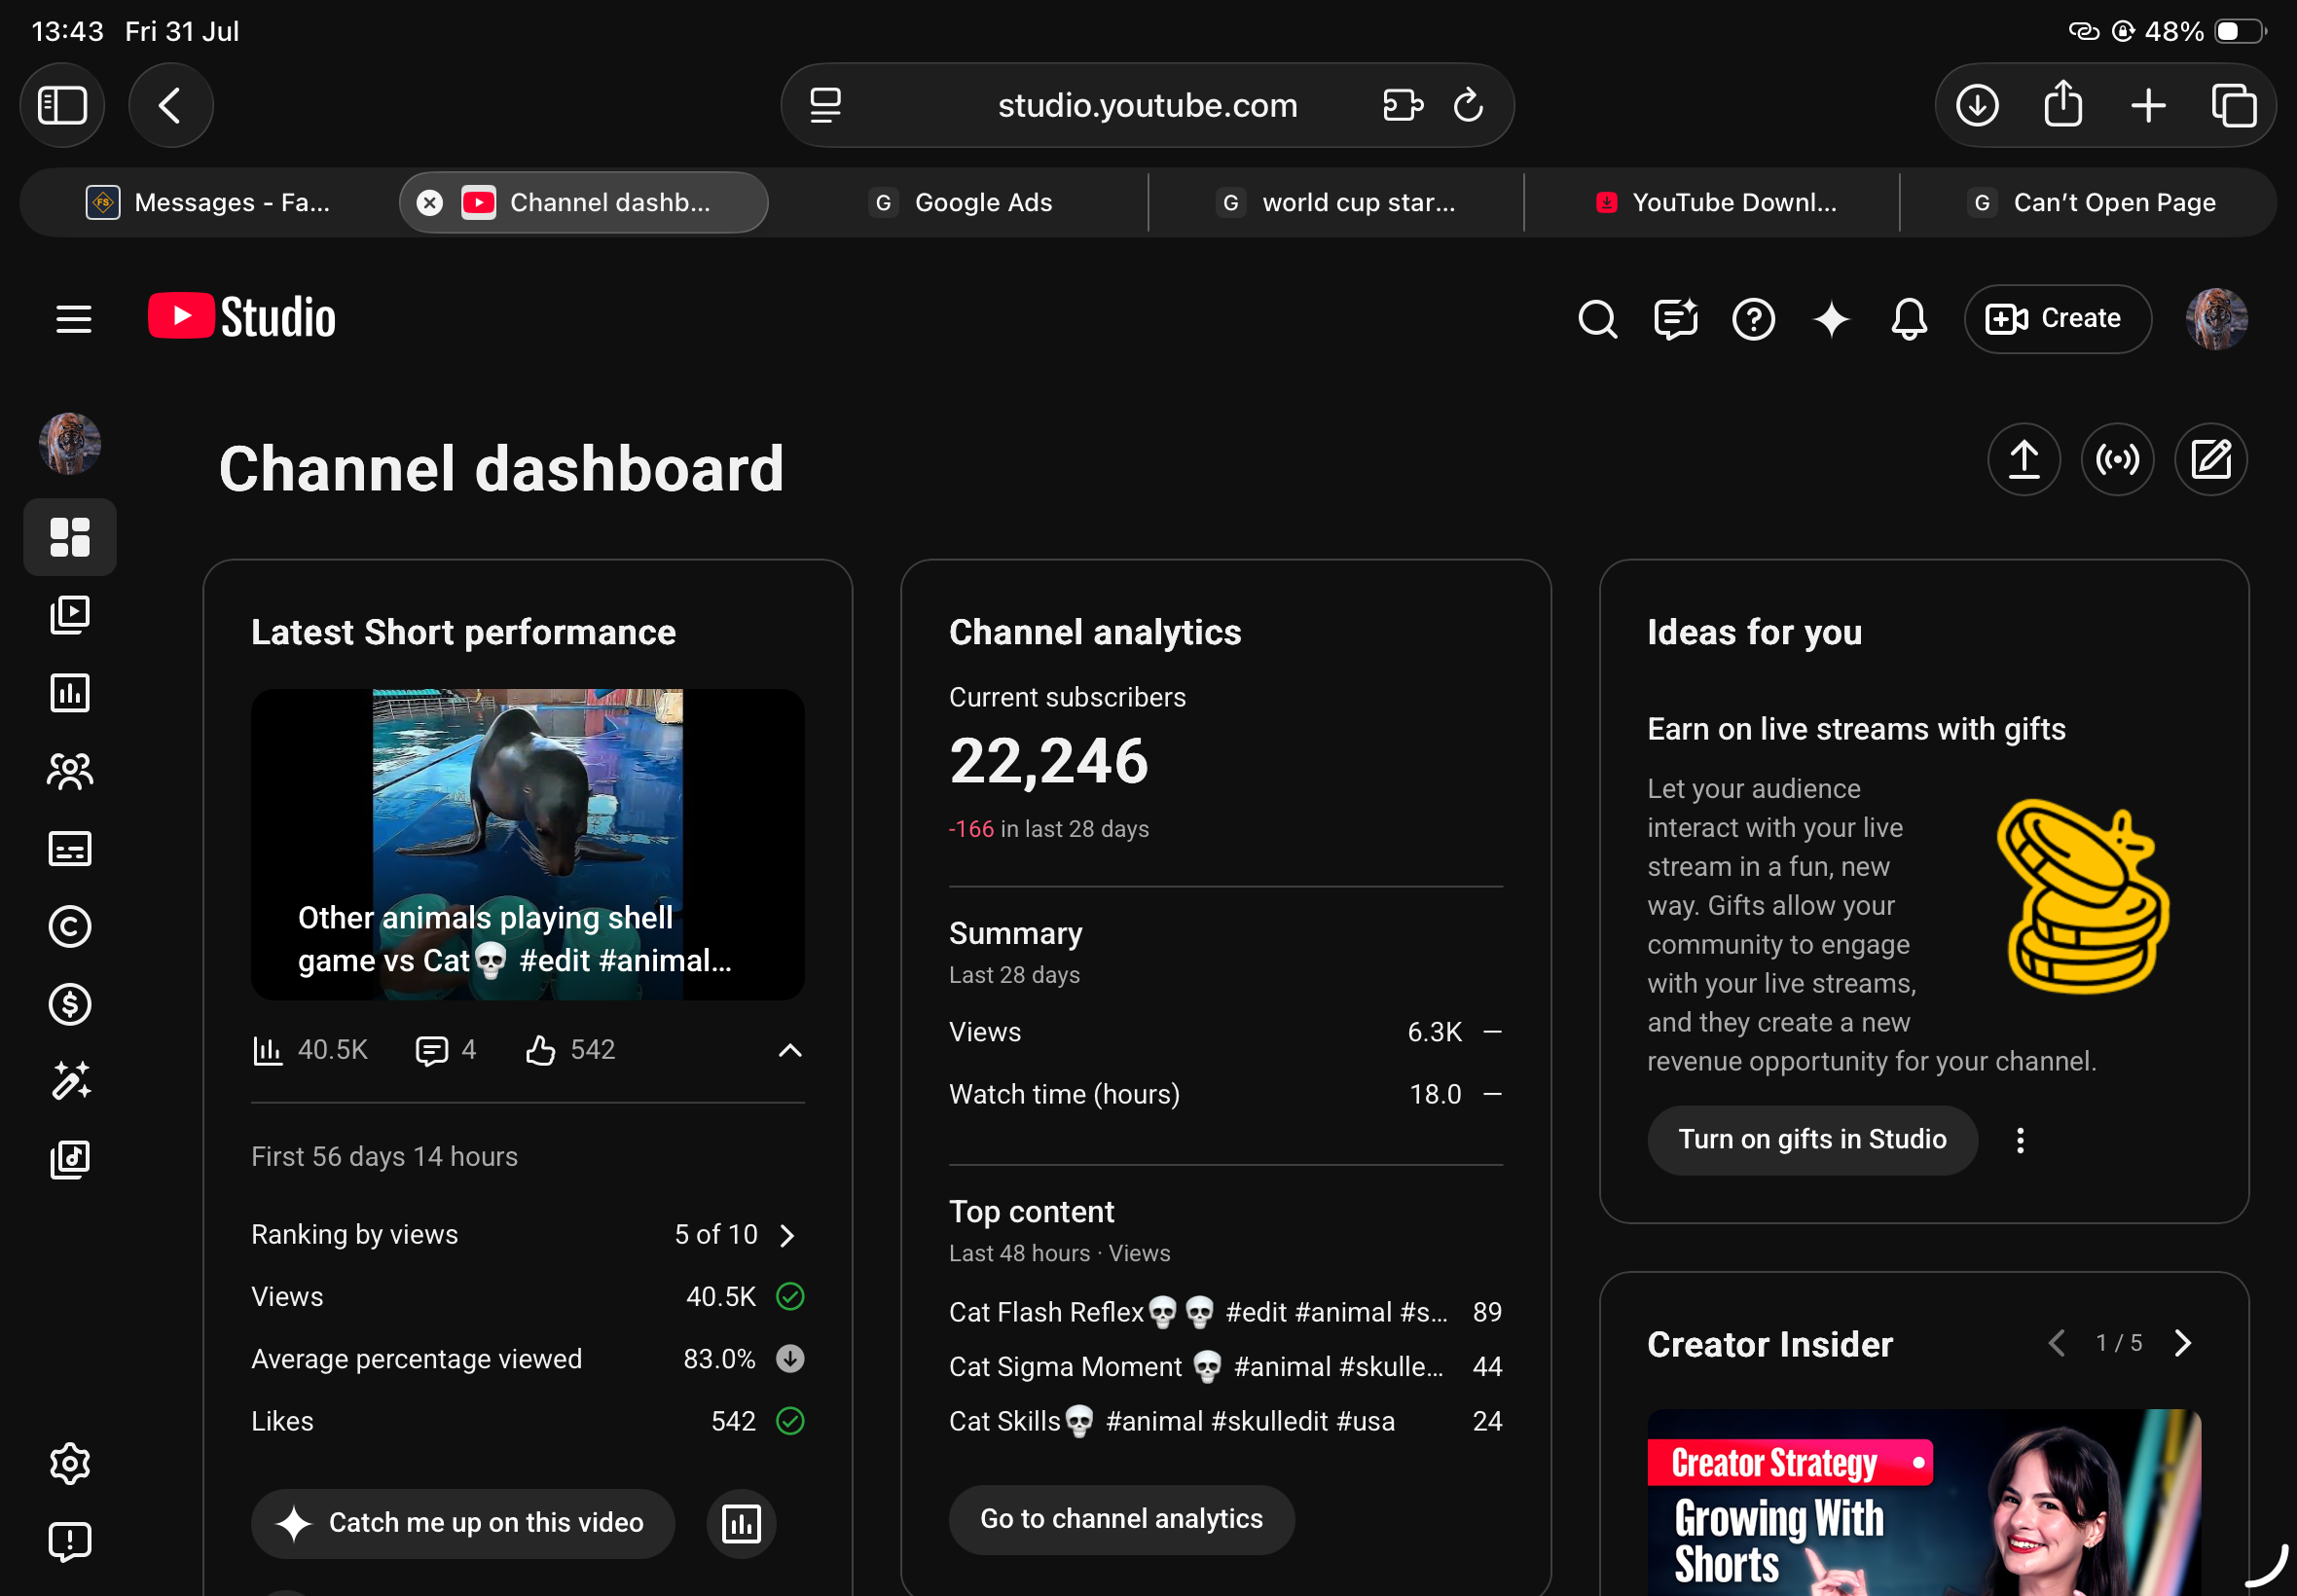This screenshot has height=1596, width=2297.
Task: Open Send feedback in the sidebar
Action: point(70,1542)
